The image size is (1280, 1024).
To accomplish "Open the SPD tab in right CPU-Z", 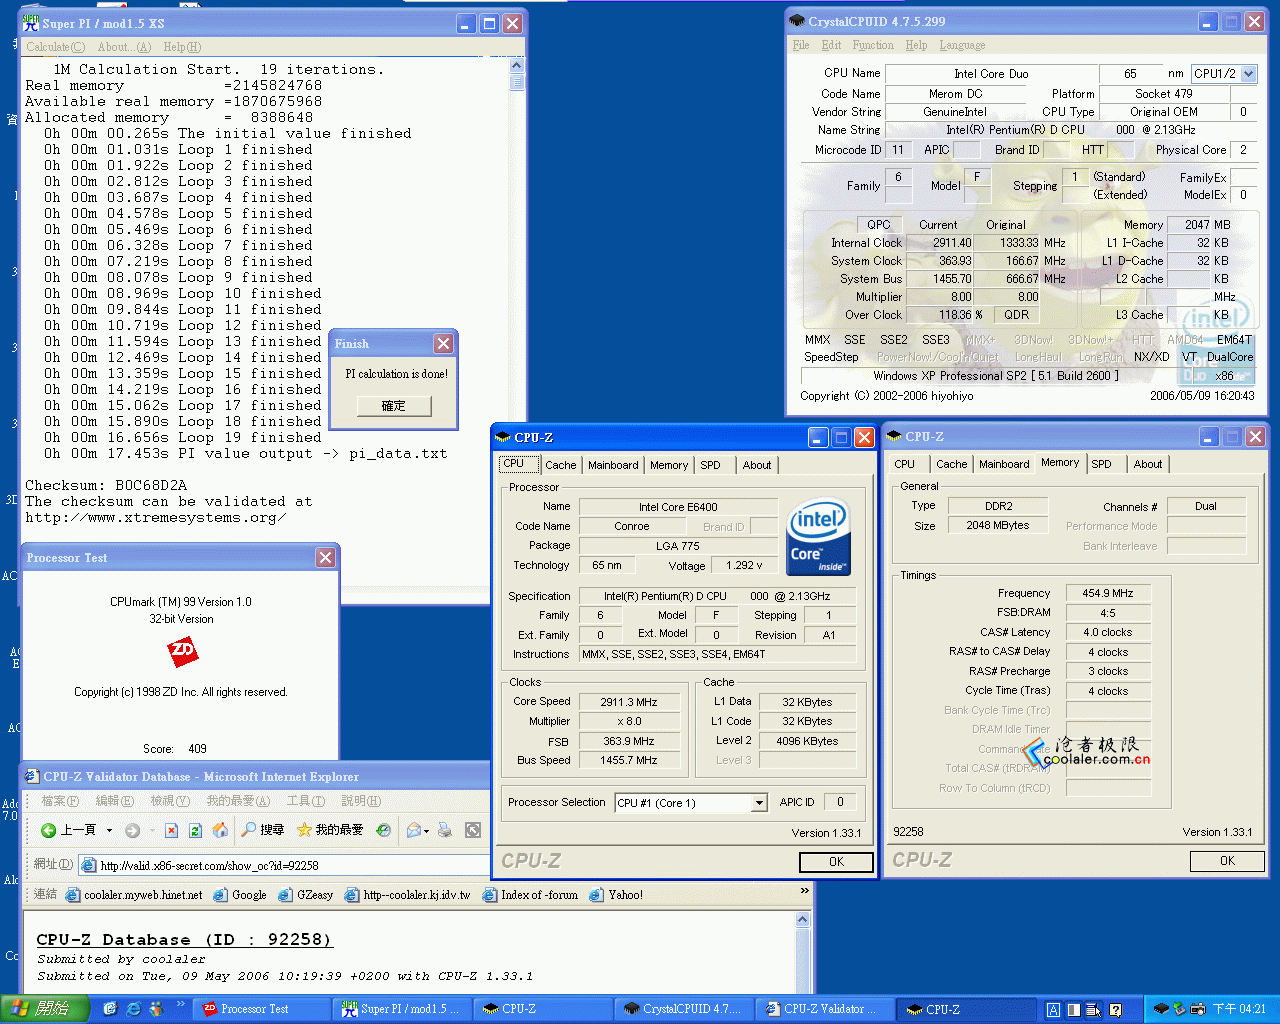I will click(1101, 464).
